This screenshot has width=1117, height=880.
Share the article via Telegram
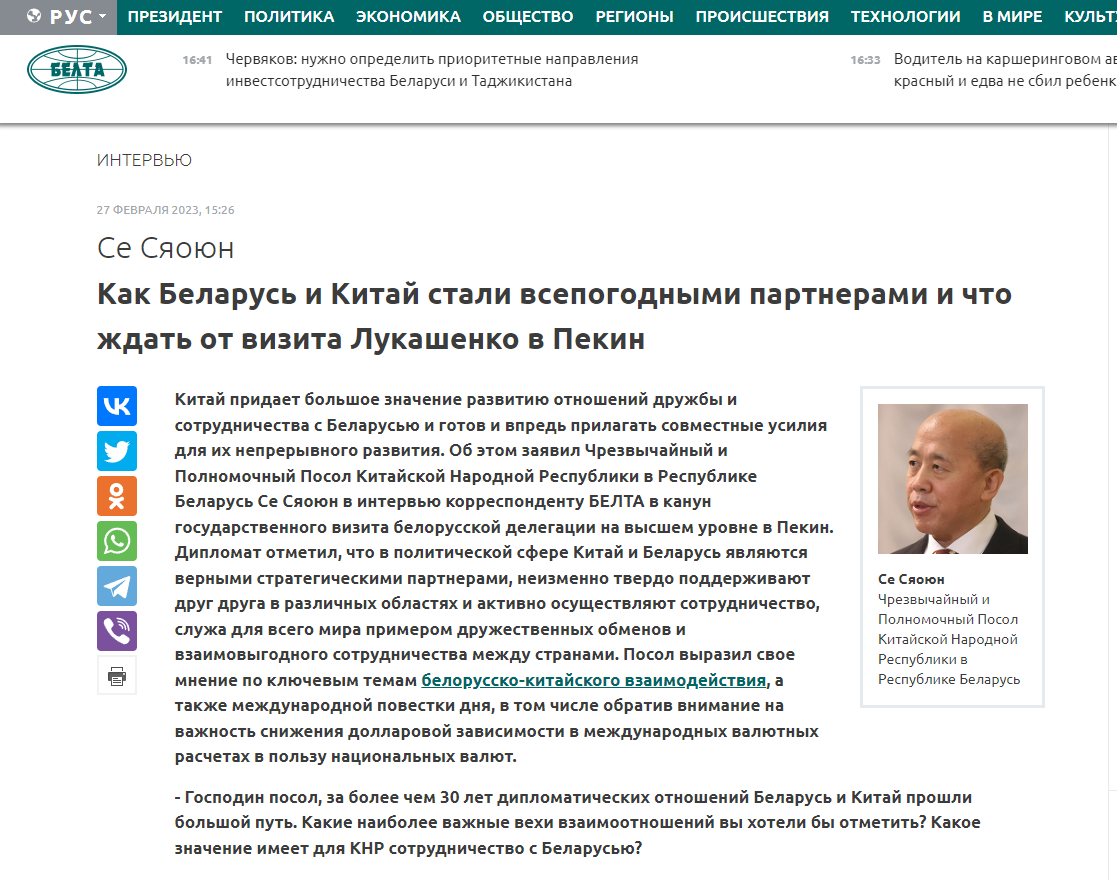pyautogui.click(x=117, y=586)
